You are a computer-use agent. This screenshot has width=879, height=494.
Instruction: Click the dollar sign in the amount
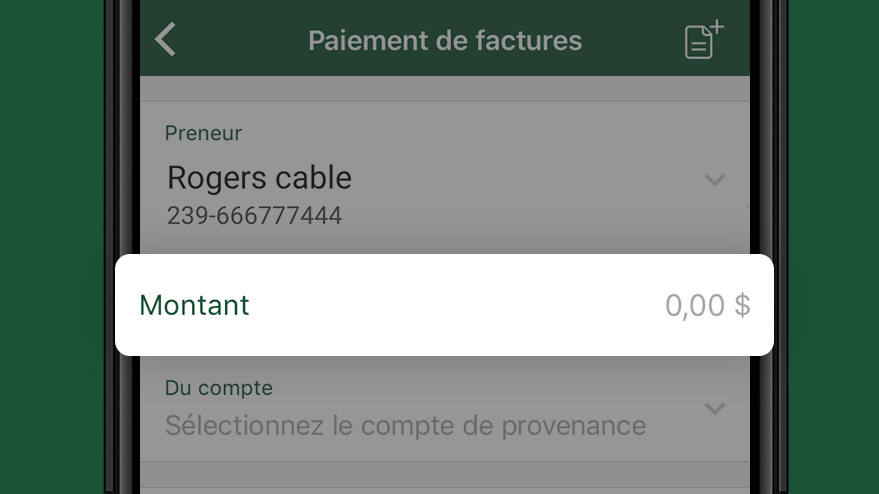pyautogui.click(x=742, y=306)
